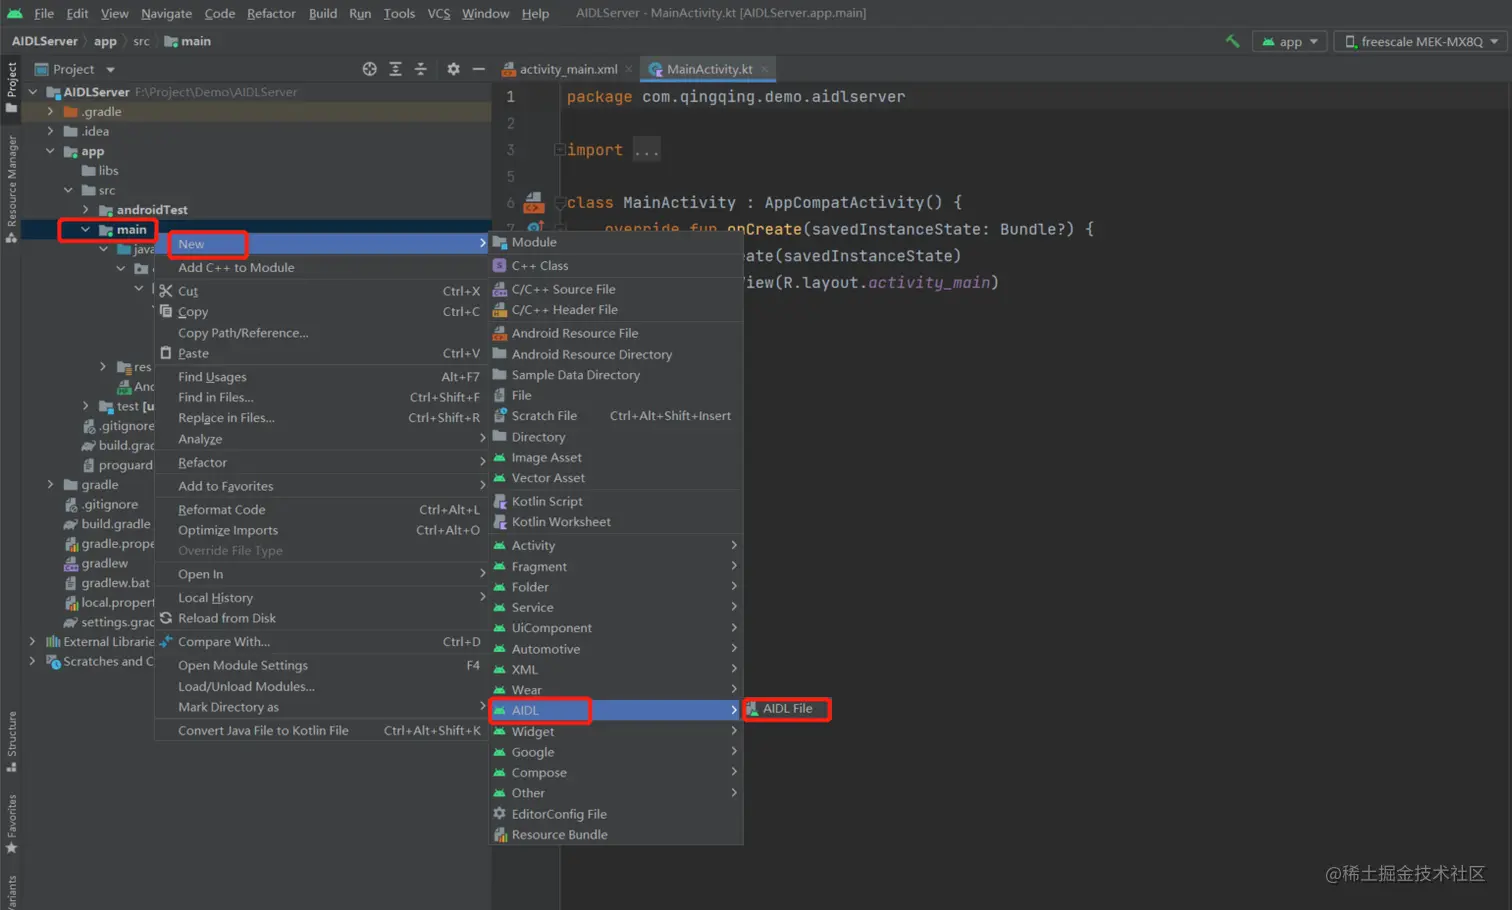Switch to MainActivity.kt tab
The height and width of the screenshot is (910, 1512).
(x=709, y=69)
